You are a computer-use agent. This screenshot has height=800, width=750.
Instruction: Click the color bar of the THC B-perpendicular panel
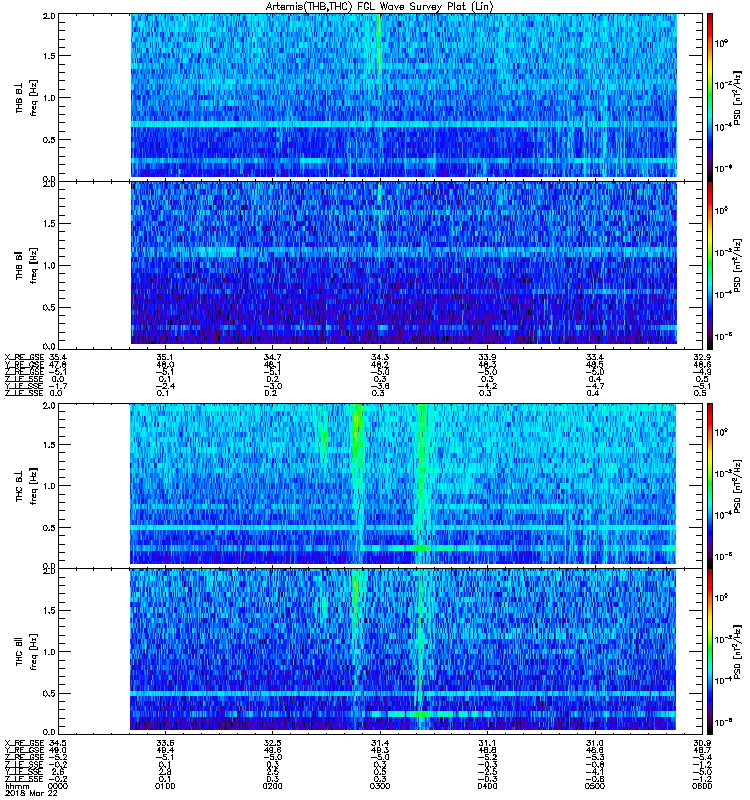pyautogui.click(x=710, y=486)
